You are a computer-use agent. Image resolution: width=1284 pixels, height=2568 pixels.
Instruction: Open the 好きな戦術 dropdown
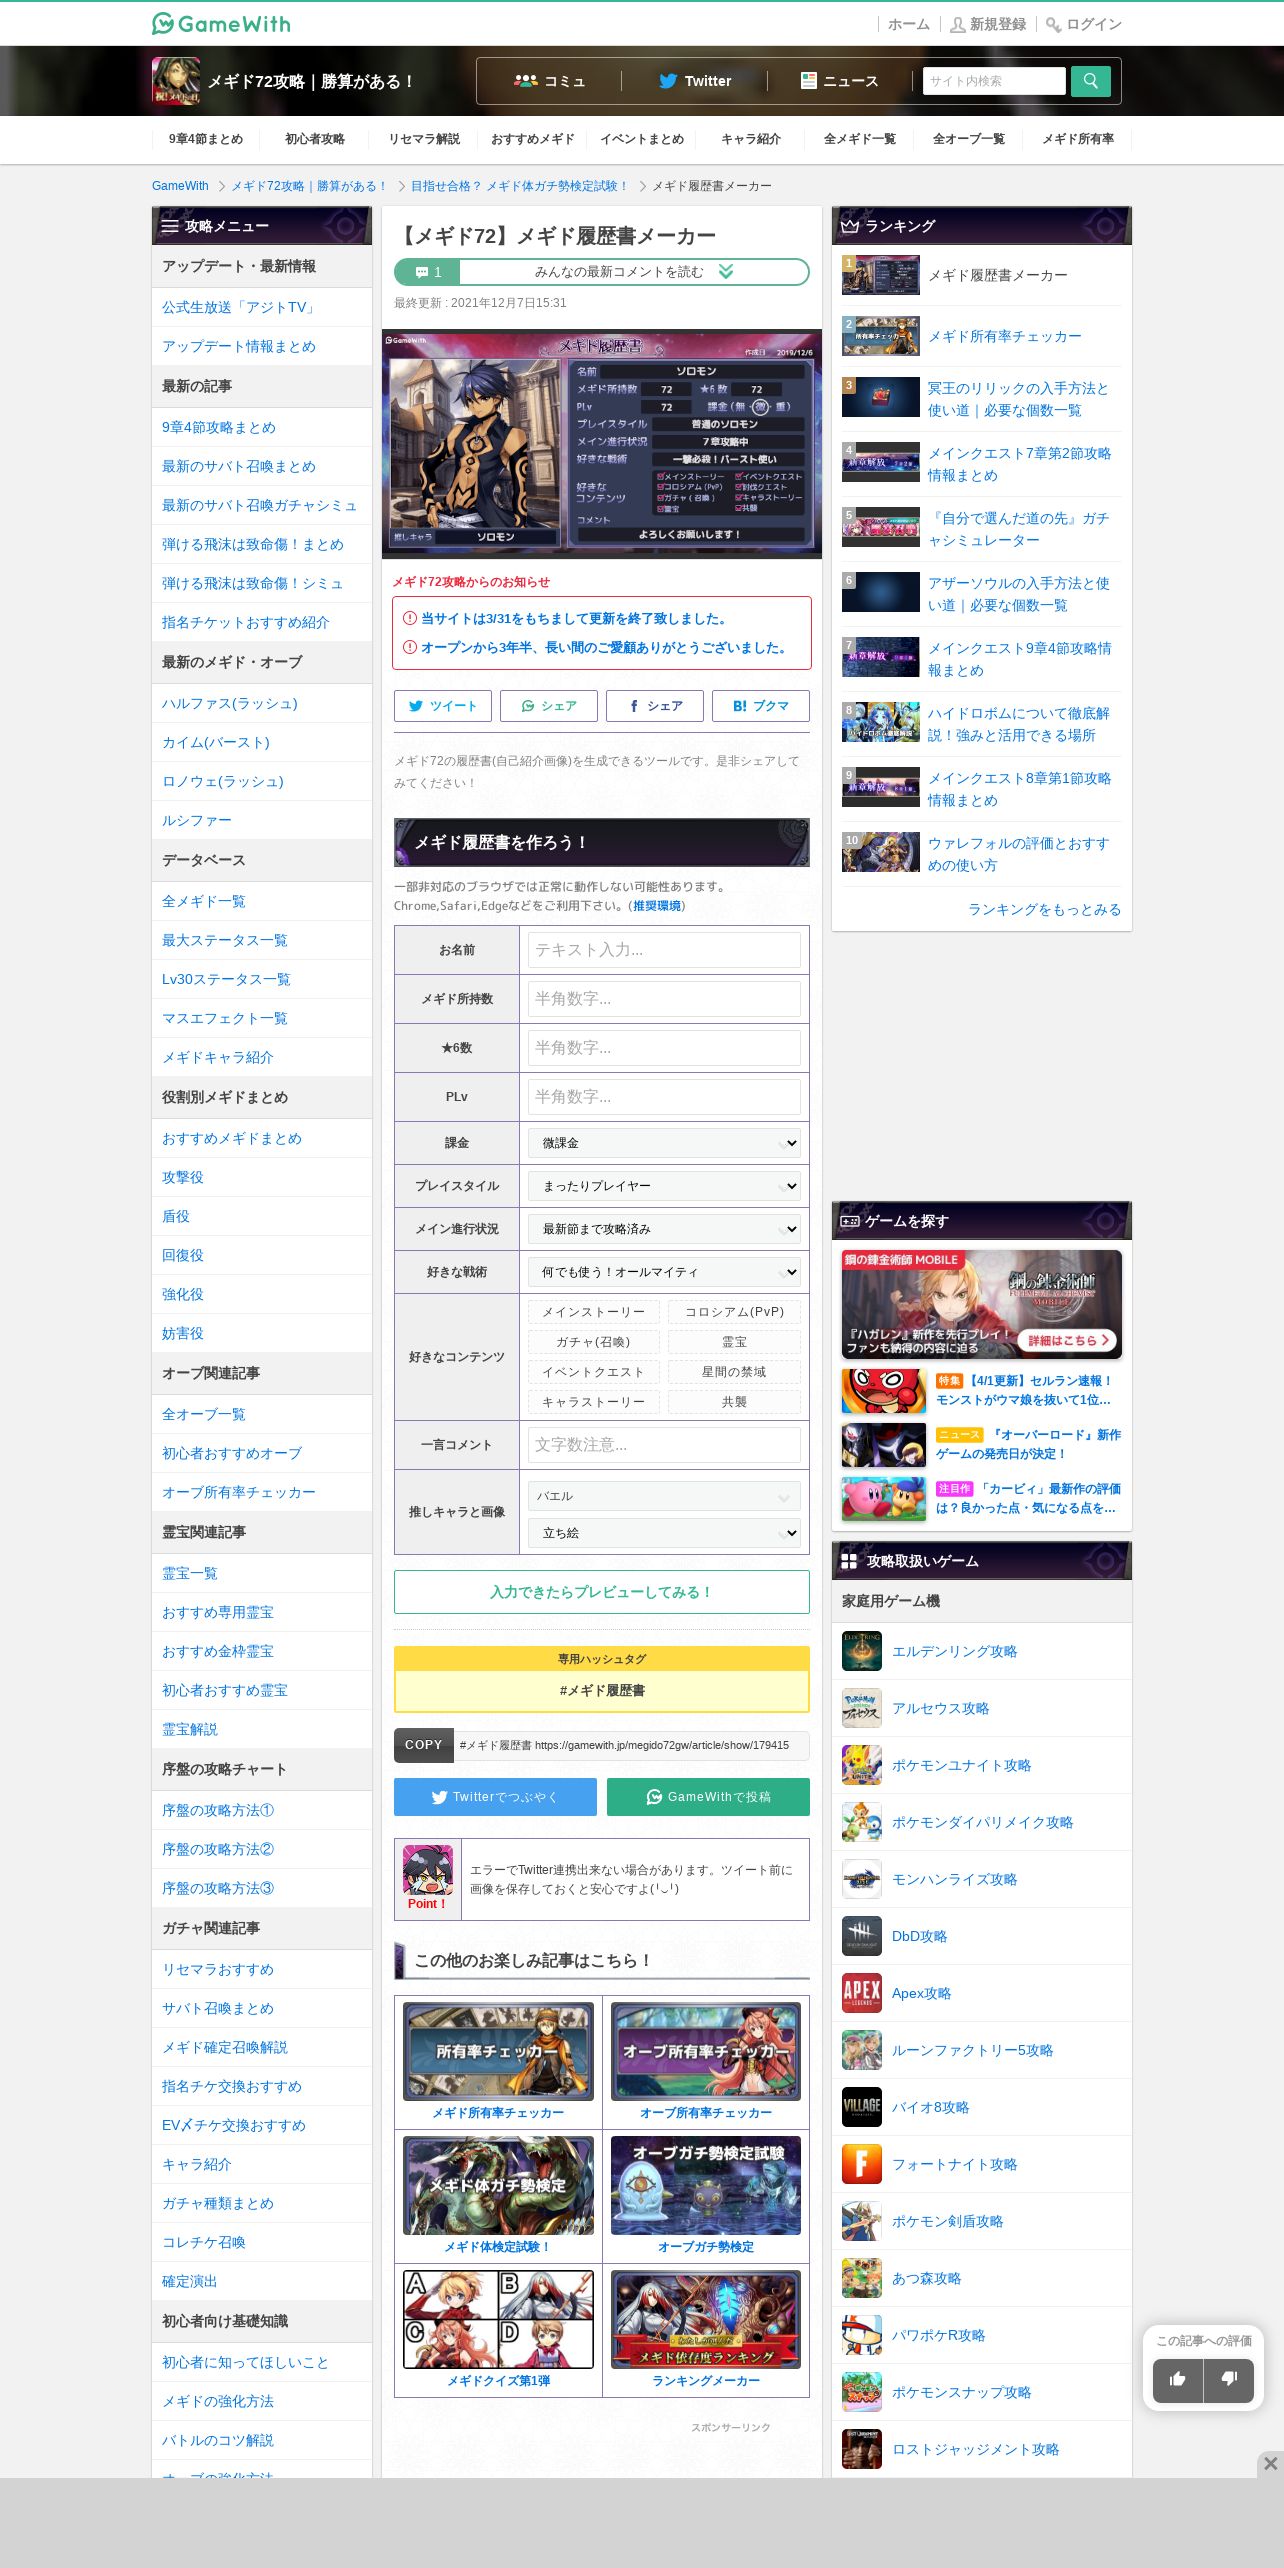pos(664,1272)
